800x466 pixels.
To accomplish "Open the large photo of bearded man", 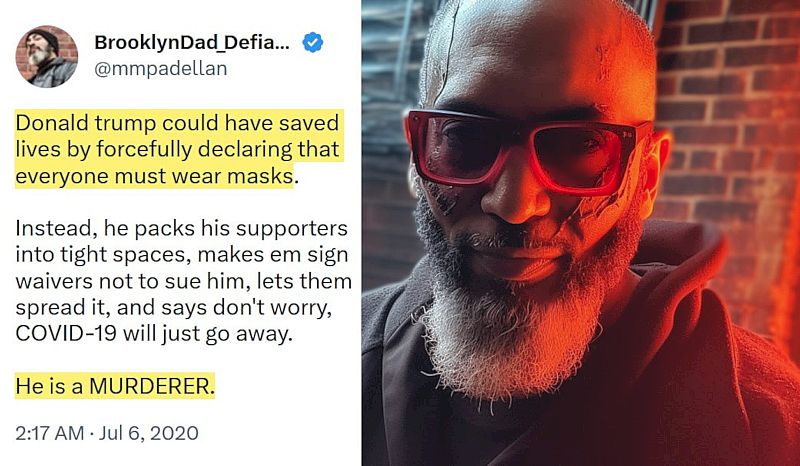I will 581,233.
